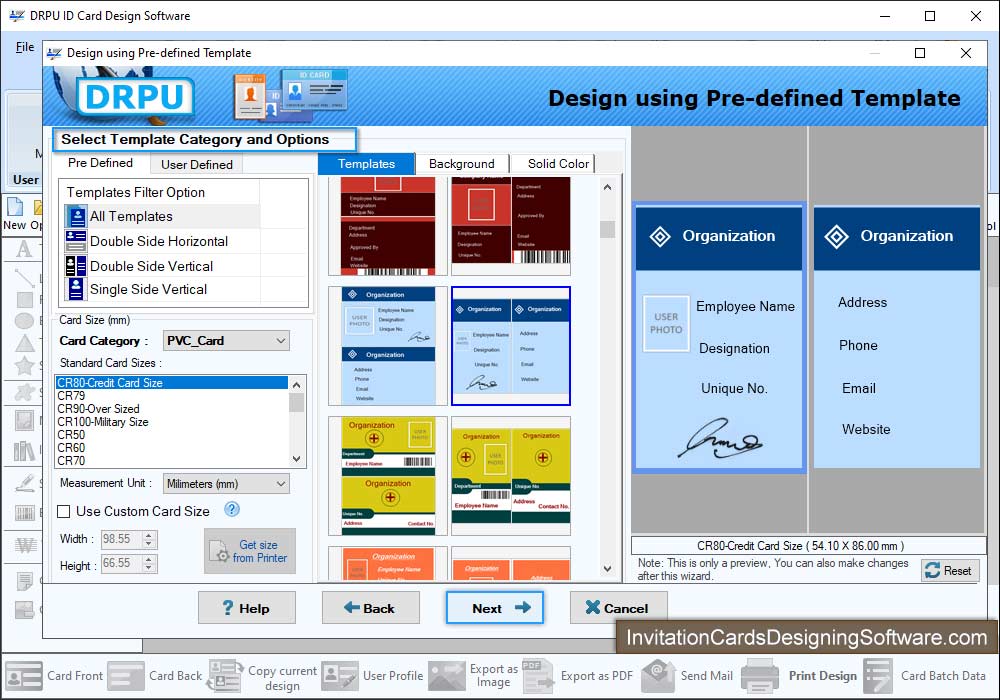Click the Width input field
Screen dimensions: 1000x700
(121, 539)
